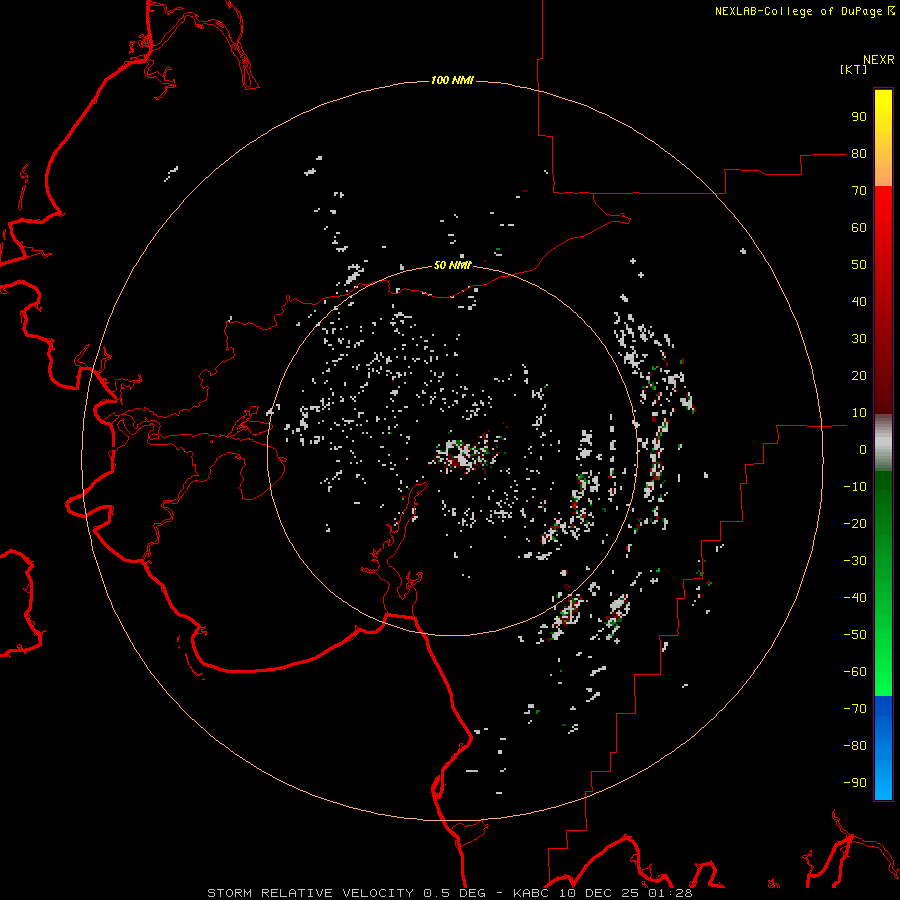This screenshot has width=900, height=900.
Task: Click the -50 value on velocity scale
Action: [855, 634]
